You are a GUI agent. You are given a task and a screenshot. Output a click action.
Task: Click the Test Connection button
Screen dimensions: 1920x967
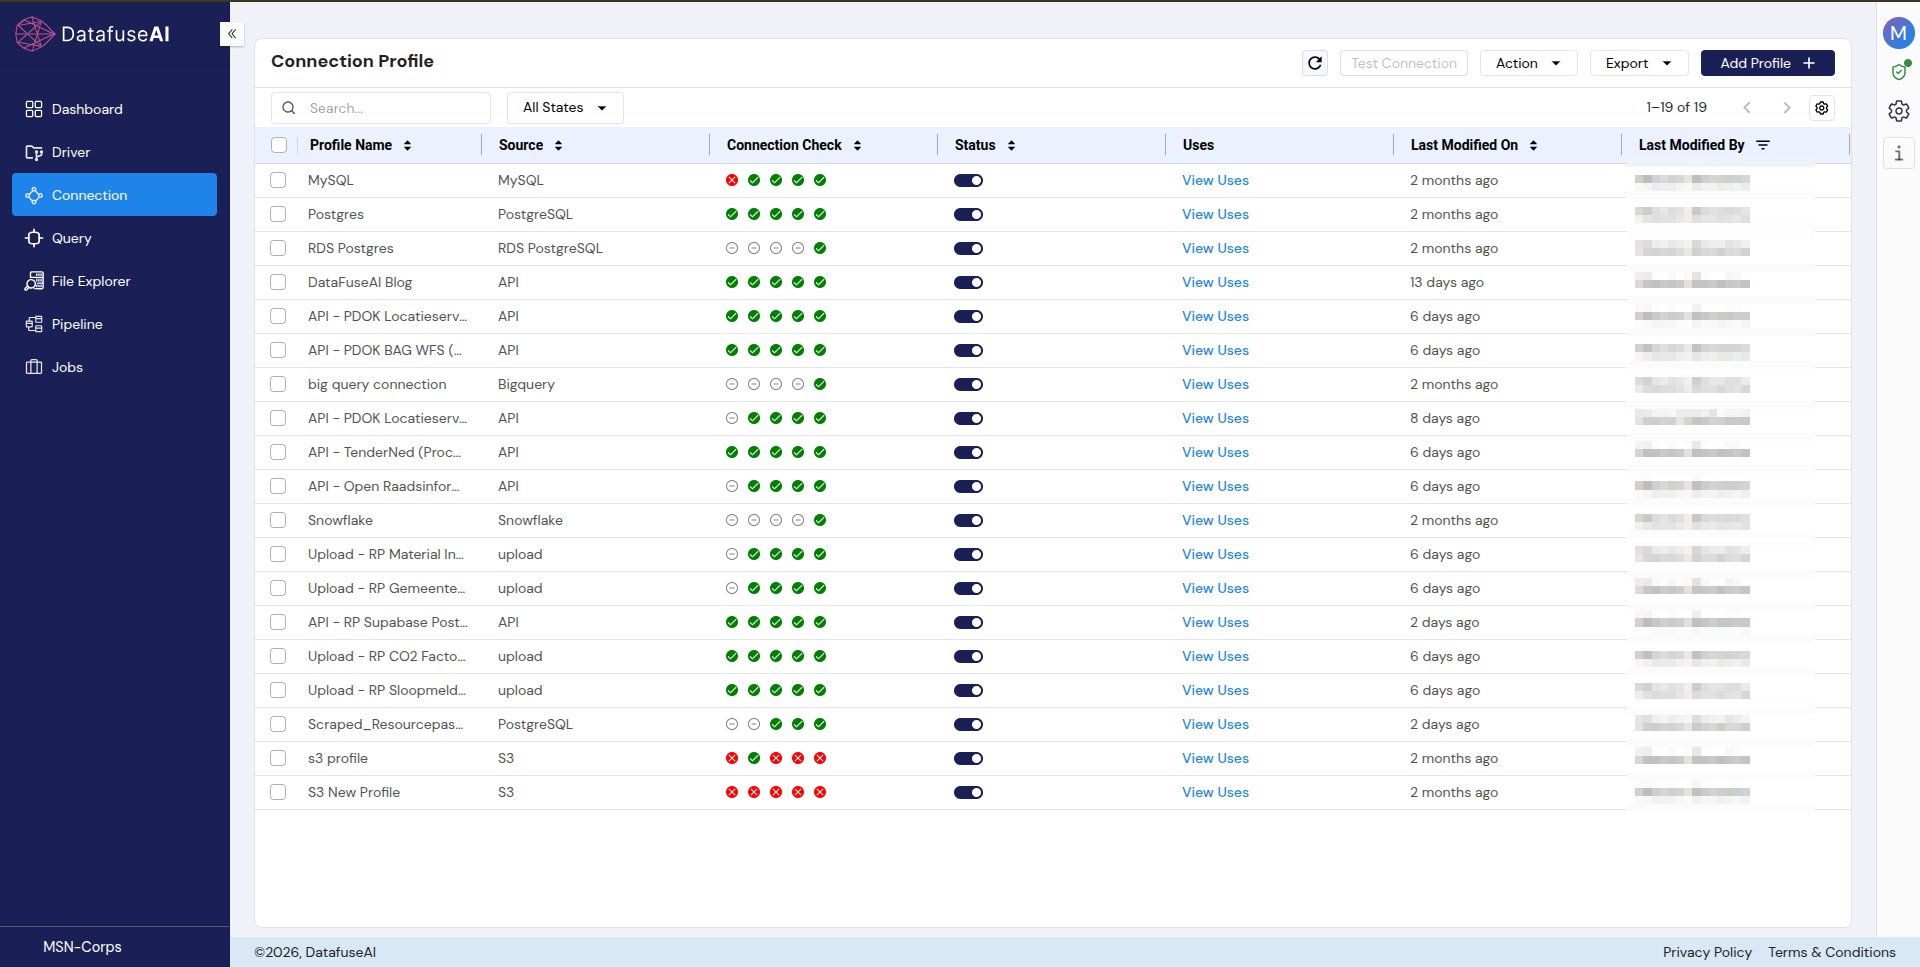(x=1403, y=63)
